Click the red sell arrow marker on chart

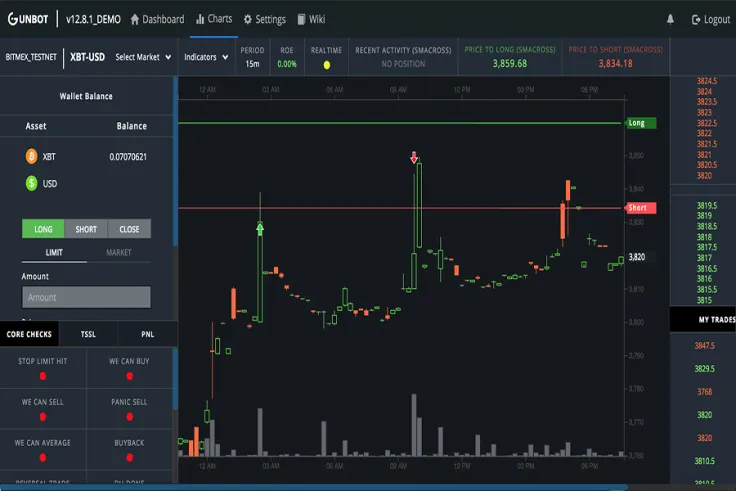(414, 157)
